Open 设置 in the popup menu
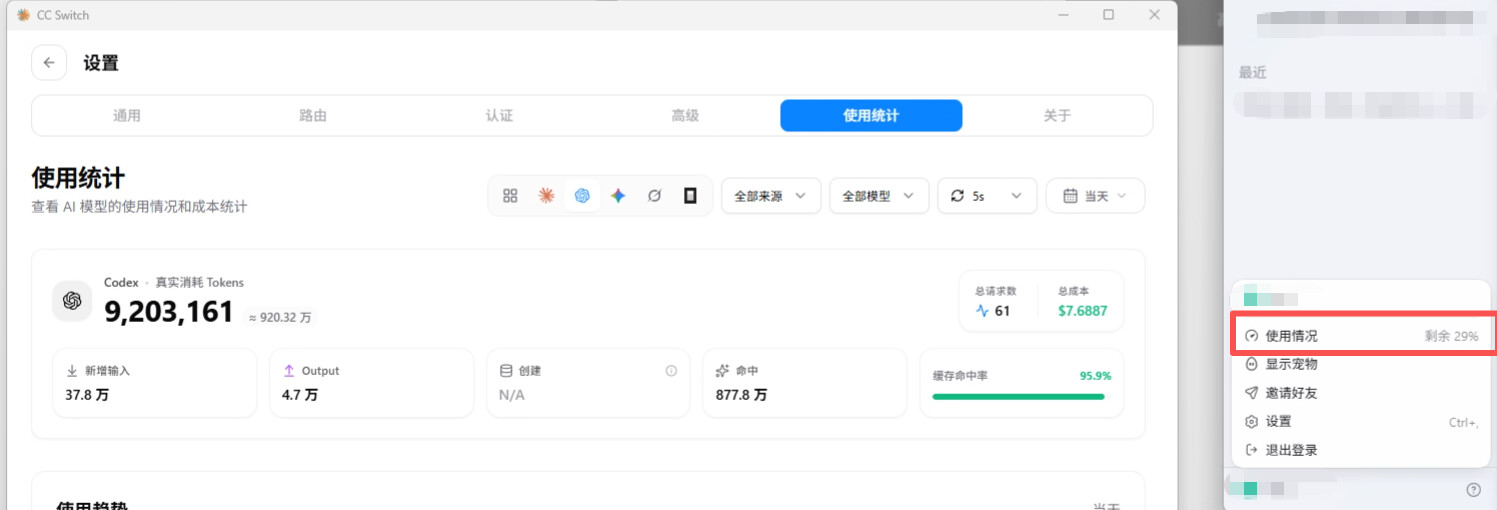 point(1363,422)
